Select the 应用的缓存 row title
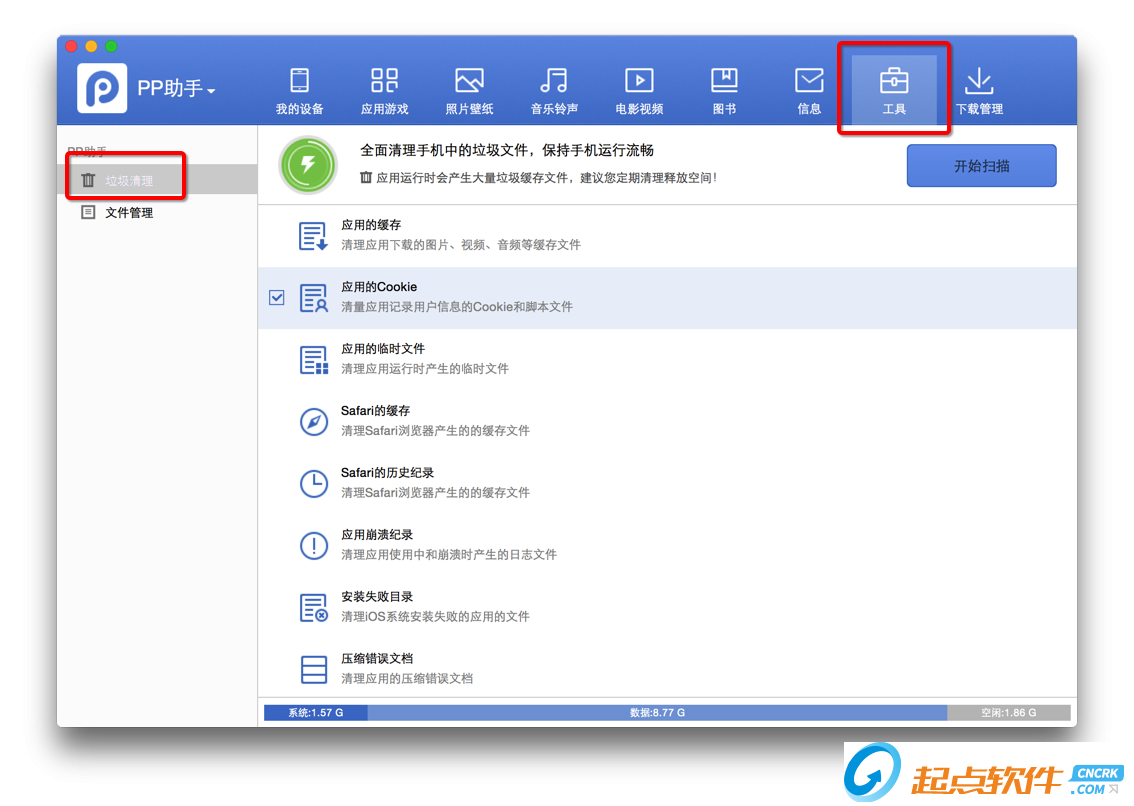Image resolution: width=1134 pixels, height=806 pixels. click(x=371, y=225)
